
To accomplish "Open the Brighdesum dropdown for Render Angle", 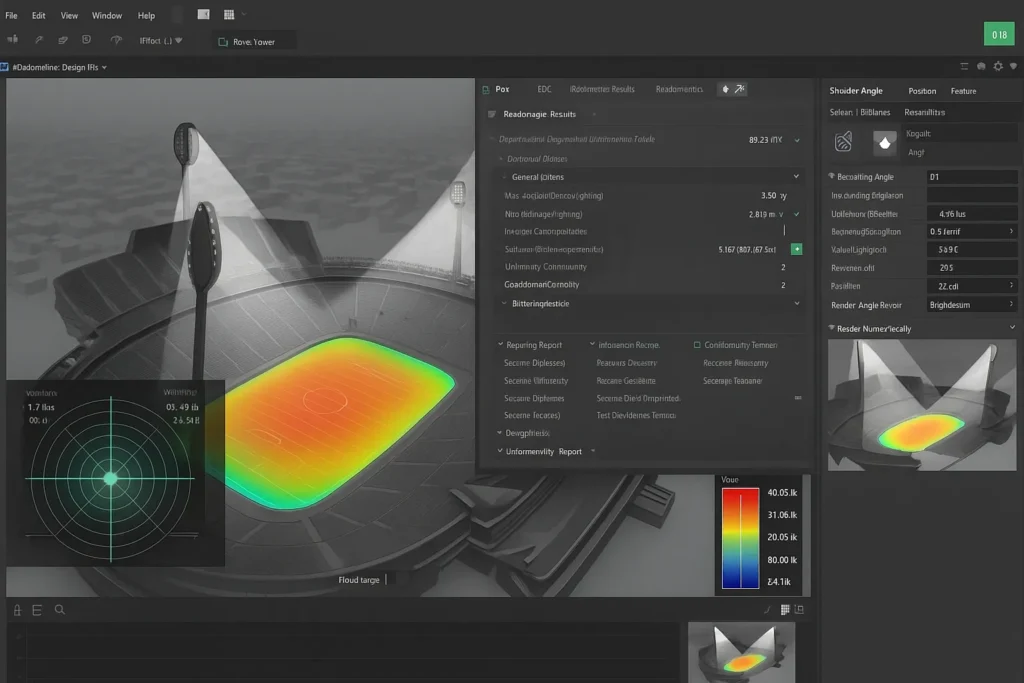I will click(x=970, y=305).
